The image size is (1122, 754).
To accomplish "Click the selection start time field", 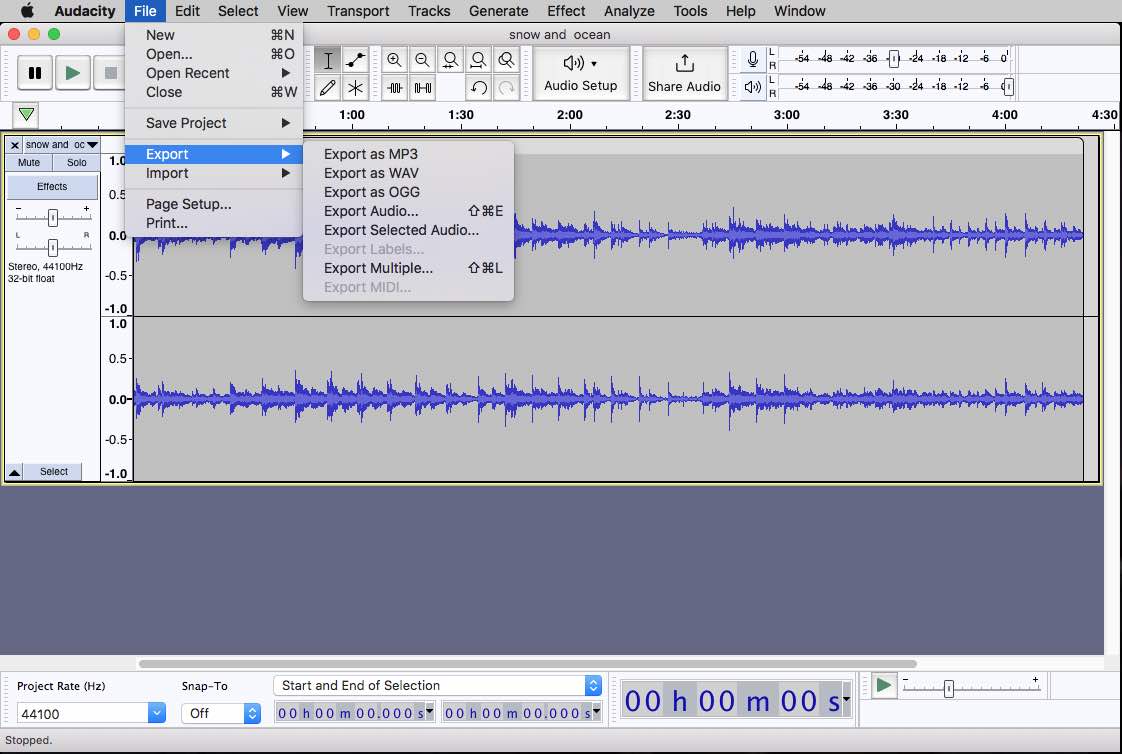I will point(350,713).
